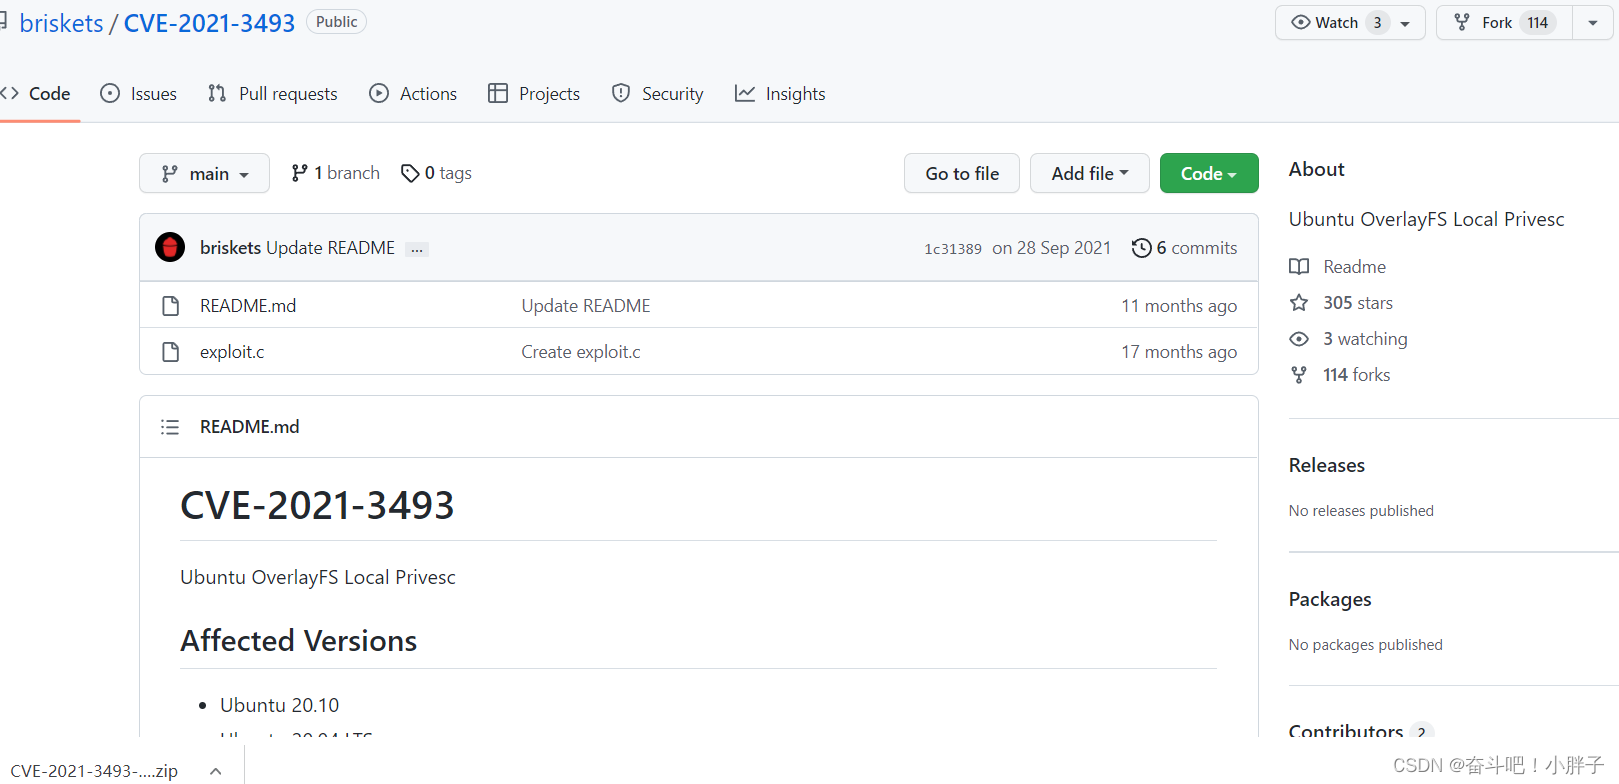Open the main branch selector dropdown
This screenshot has width=1619, height=784.
tap(204, 173)
